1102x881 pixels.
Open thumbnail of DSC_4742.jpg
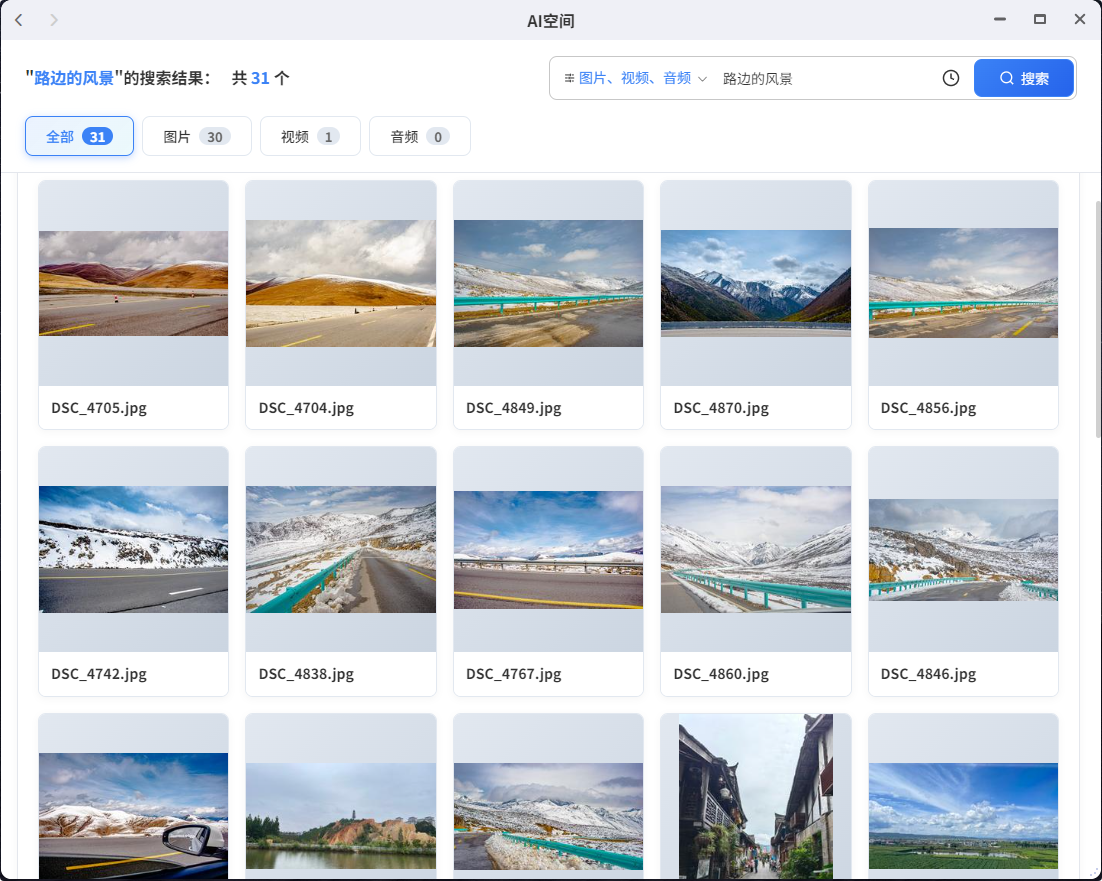(134, 549)
